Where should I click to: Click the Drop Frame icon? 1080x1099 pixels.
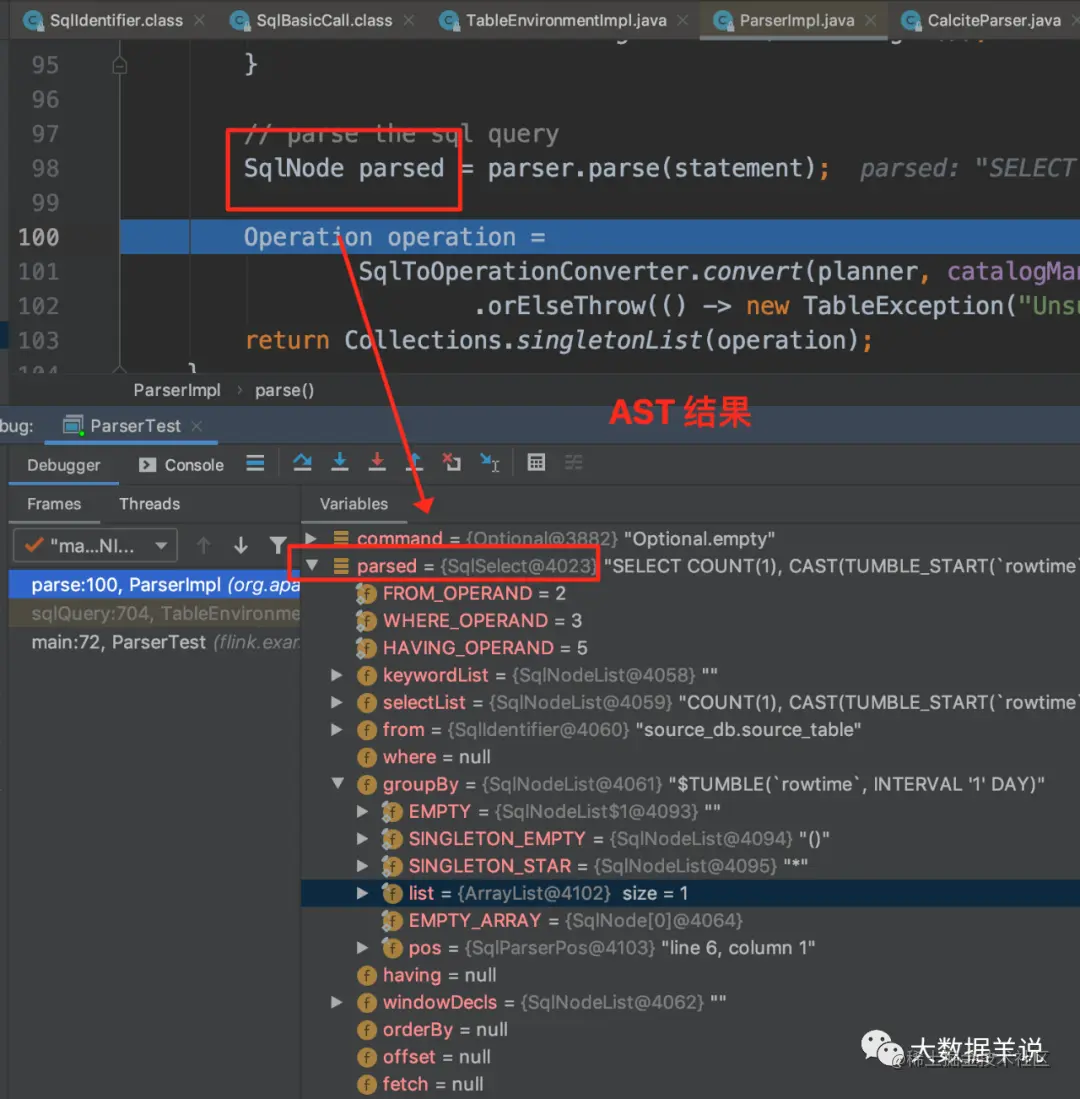click(x=452, y=463)
